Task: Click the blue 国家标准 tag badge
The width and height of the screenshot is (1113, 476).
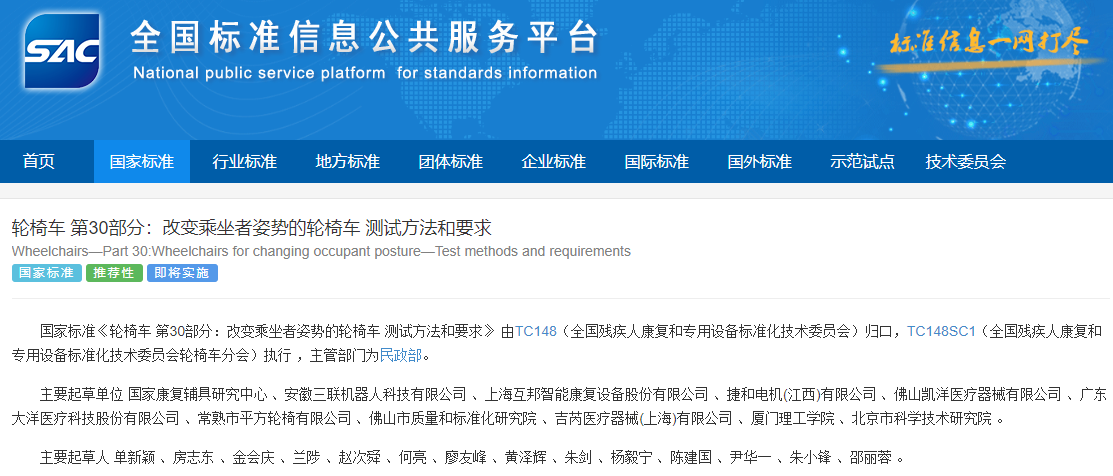Action: click(x=46, y=273)
